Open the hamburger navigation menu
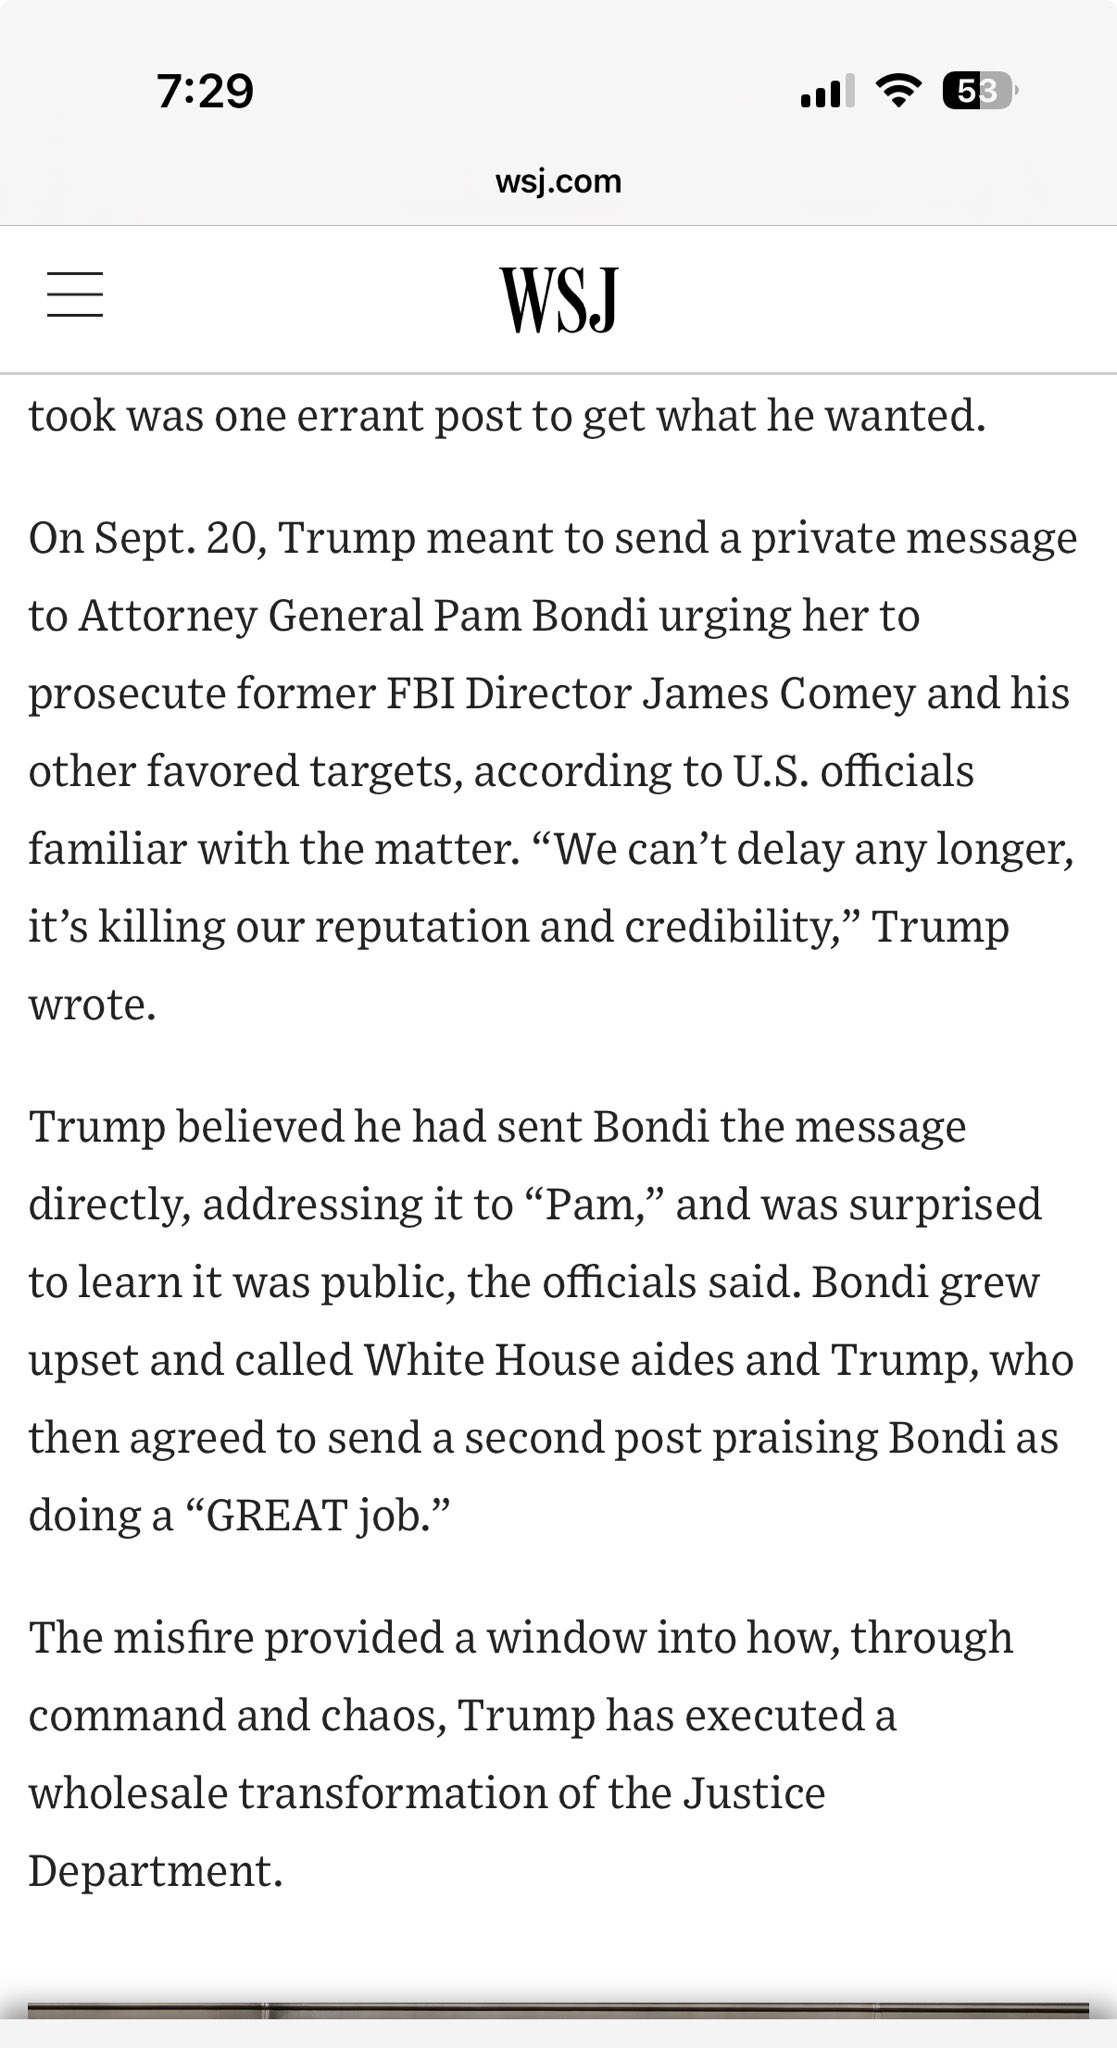 click(x=75, y=295)
